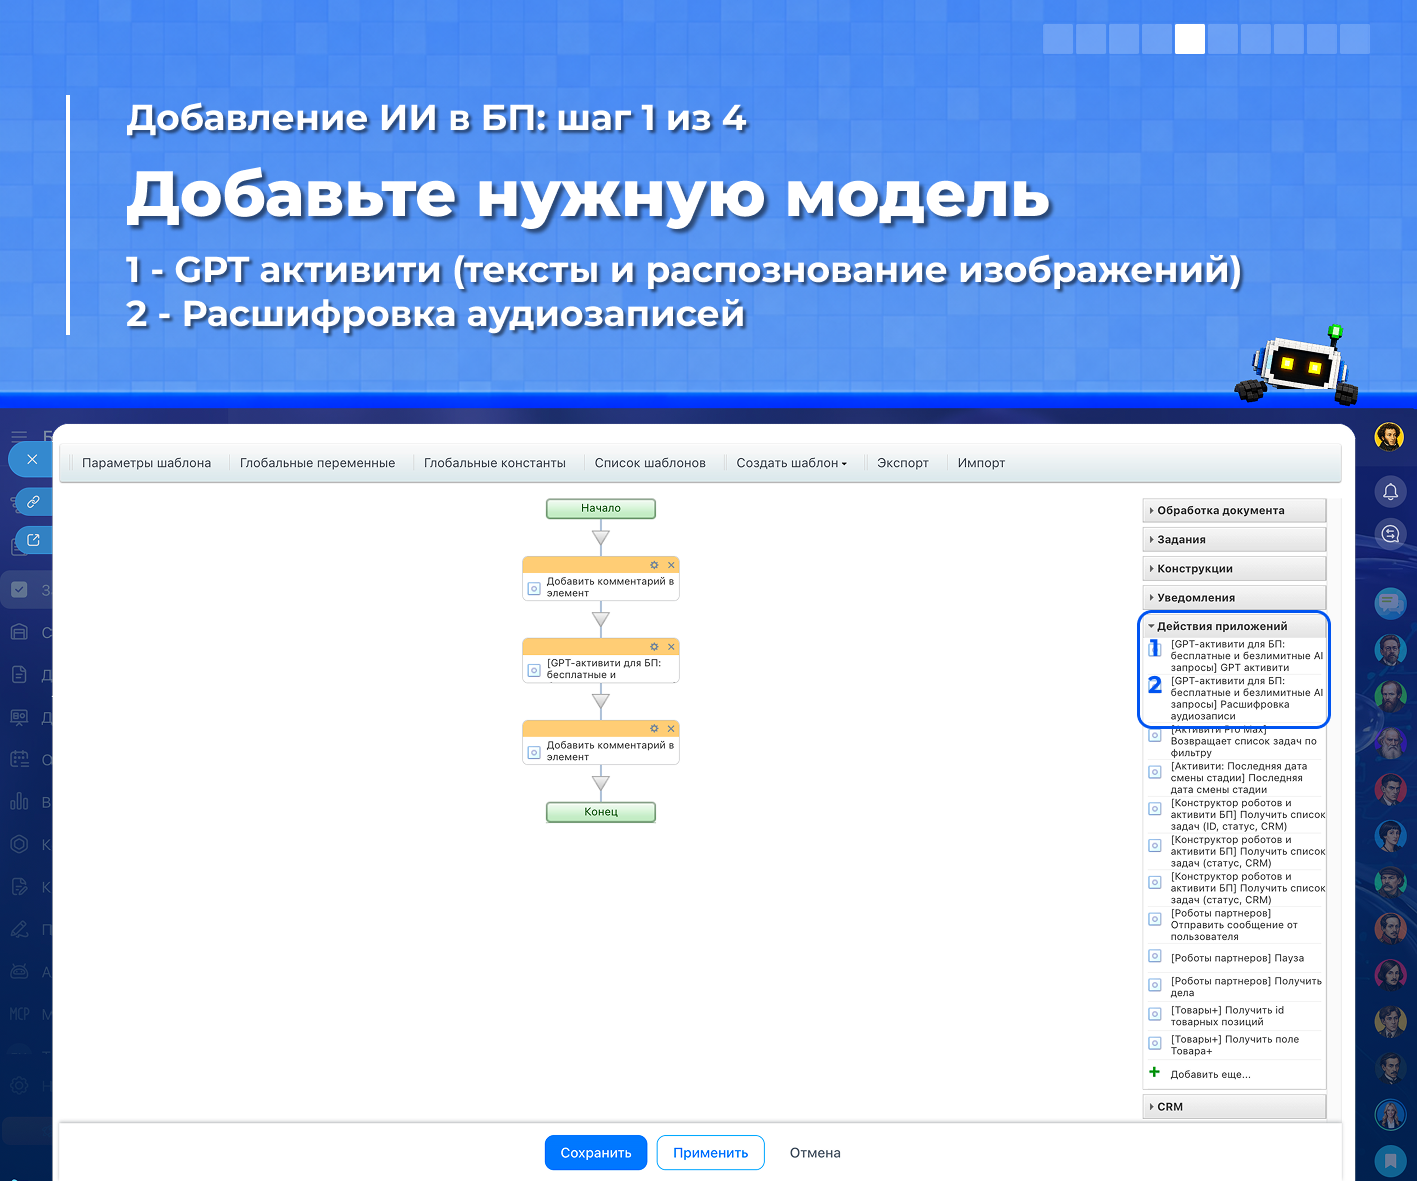Open Глобальные переменные menu item

coord(317,463)
